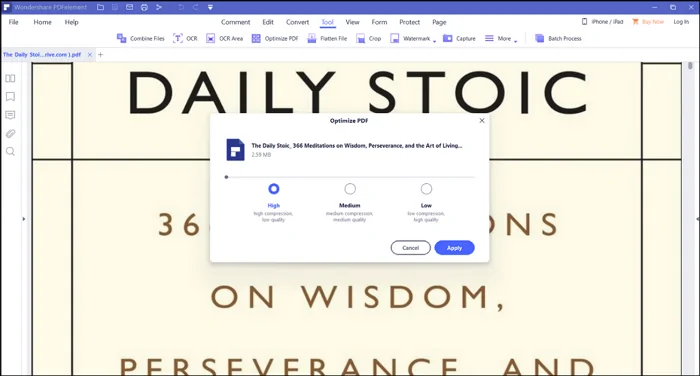Select the OCR Area tool
This screenshot has width=700, height=376.
225,38
